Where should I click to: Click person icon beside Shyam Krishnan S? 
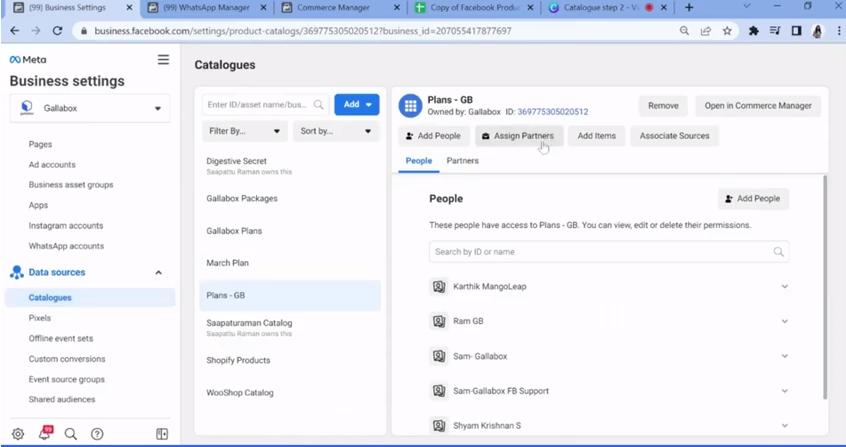tap(439, 425)
